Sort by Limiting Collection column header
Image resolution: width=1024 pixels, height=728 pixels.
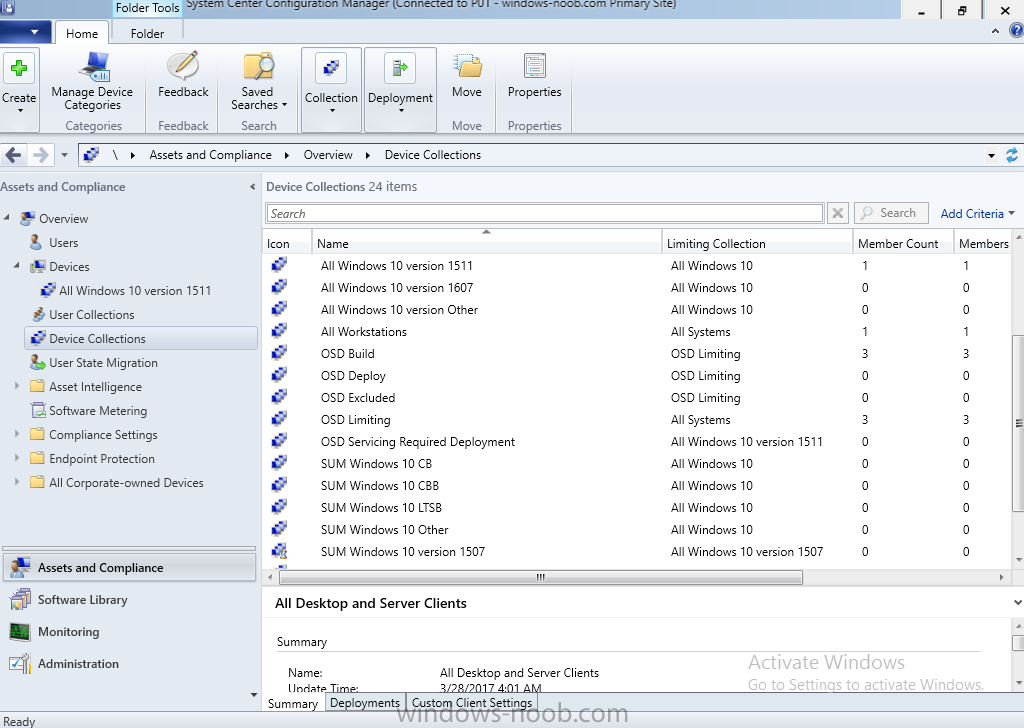(x=757, y=243)
